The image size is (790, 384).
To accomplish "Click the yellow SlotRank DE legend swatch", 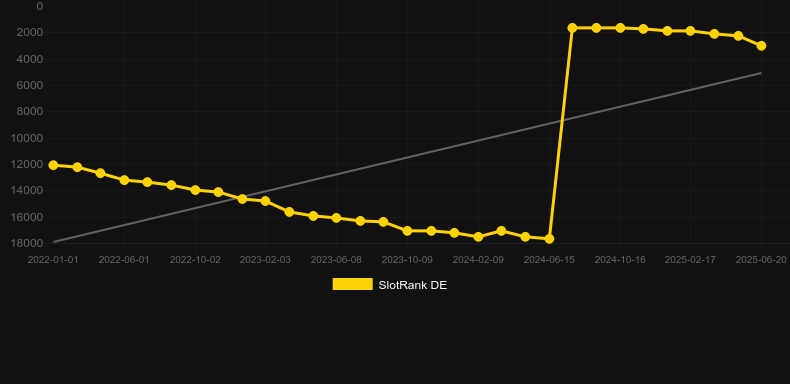I will coord(353,284).
